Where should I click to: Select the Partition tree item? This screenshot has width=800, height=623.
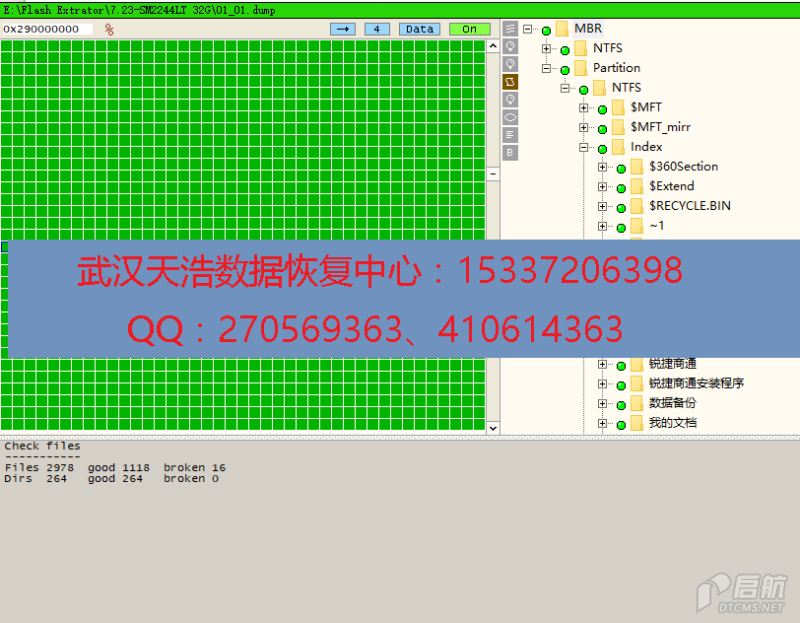(x=616, y=68)
